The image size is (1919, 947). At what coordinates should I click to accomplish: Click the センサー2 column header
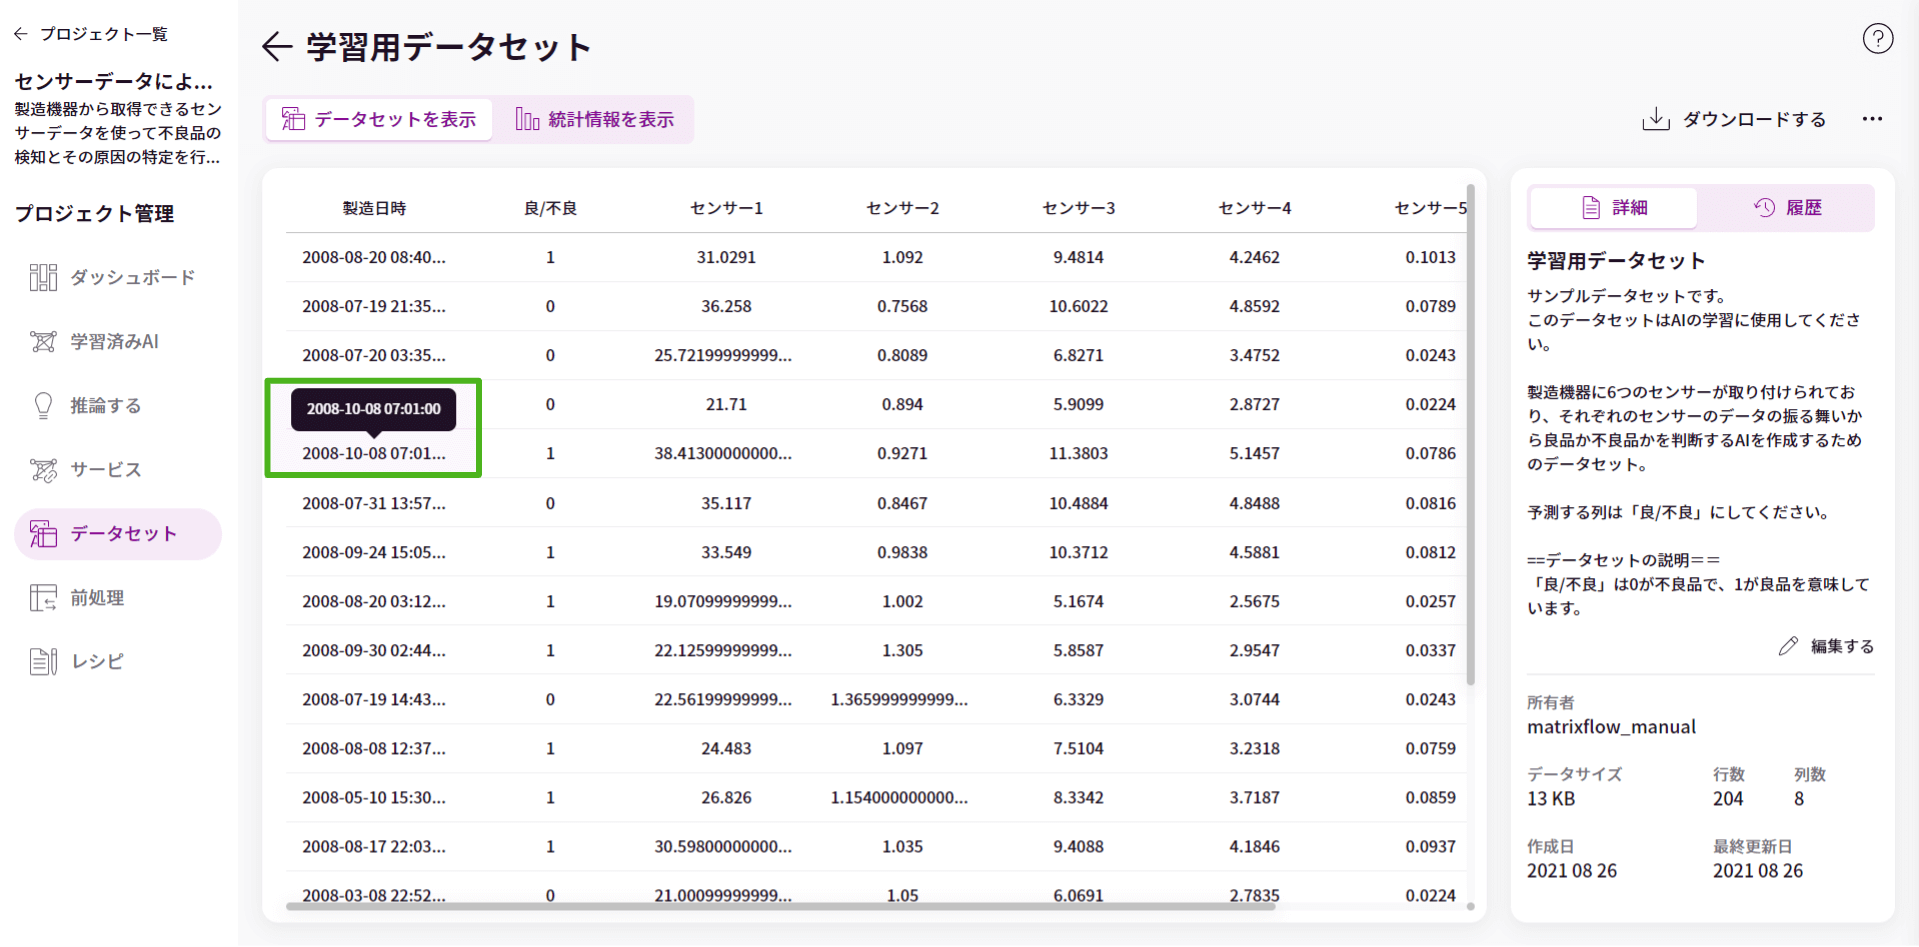[x=902, y=208]
